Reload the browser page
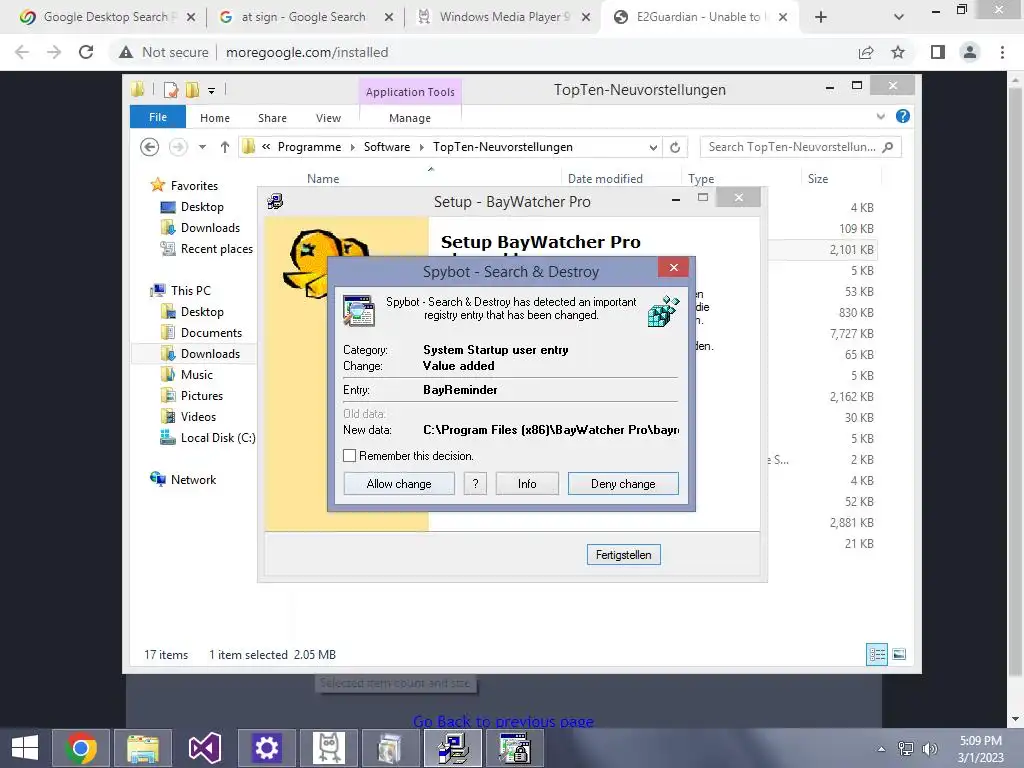1024x768 pixels. click(86, 52)
